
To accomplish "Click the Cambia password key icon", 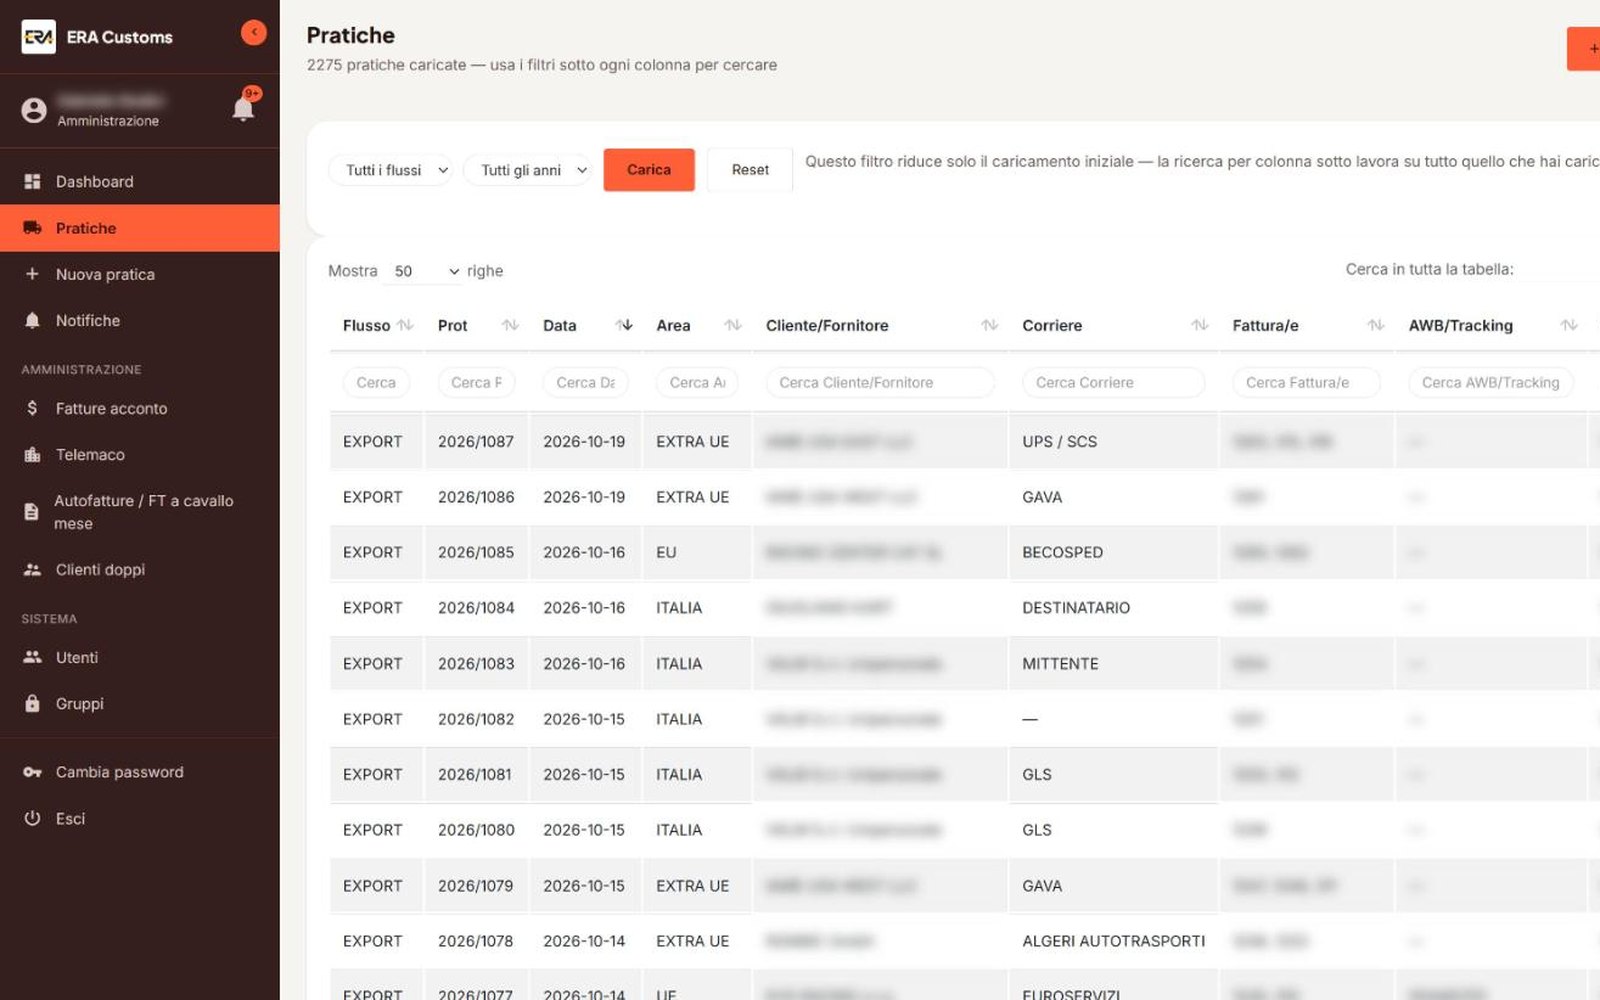I will tap(32, 772).
